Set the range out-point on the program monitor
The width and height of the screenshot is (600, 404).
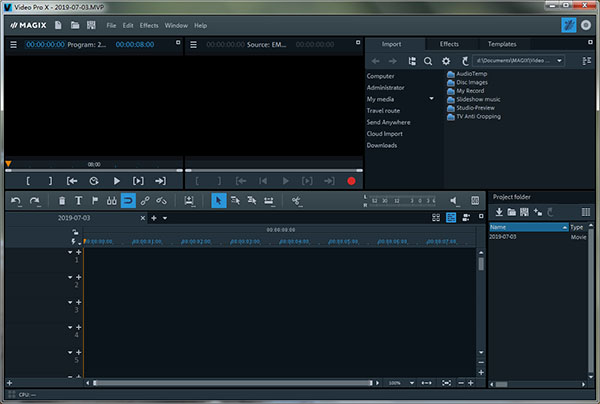coord(50,181)
